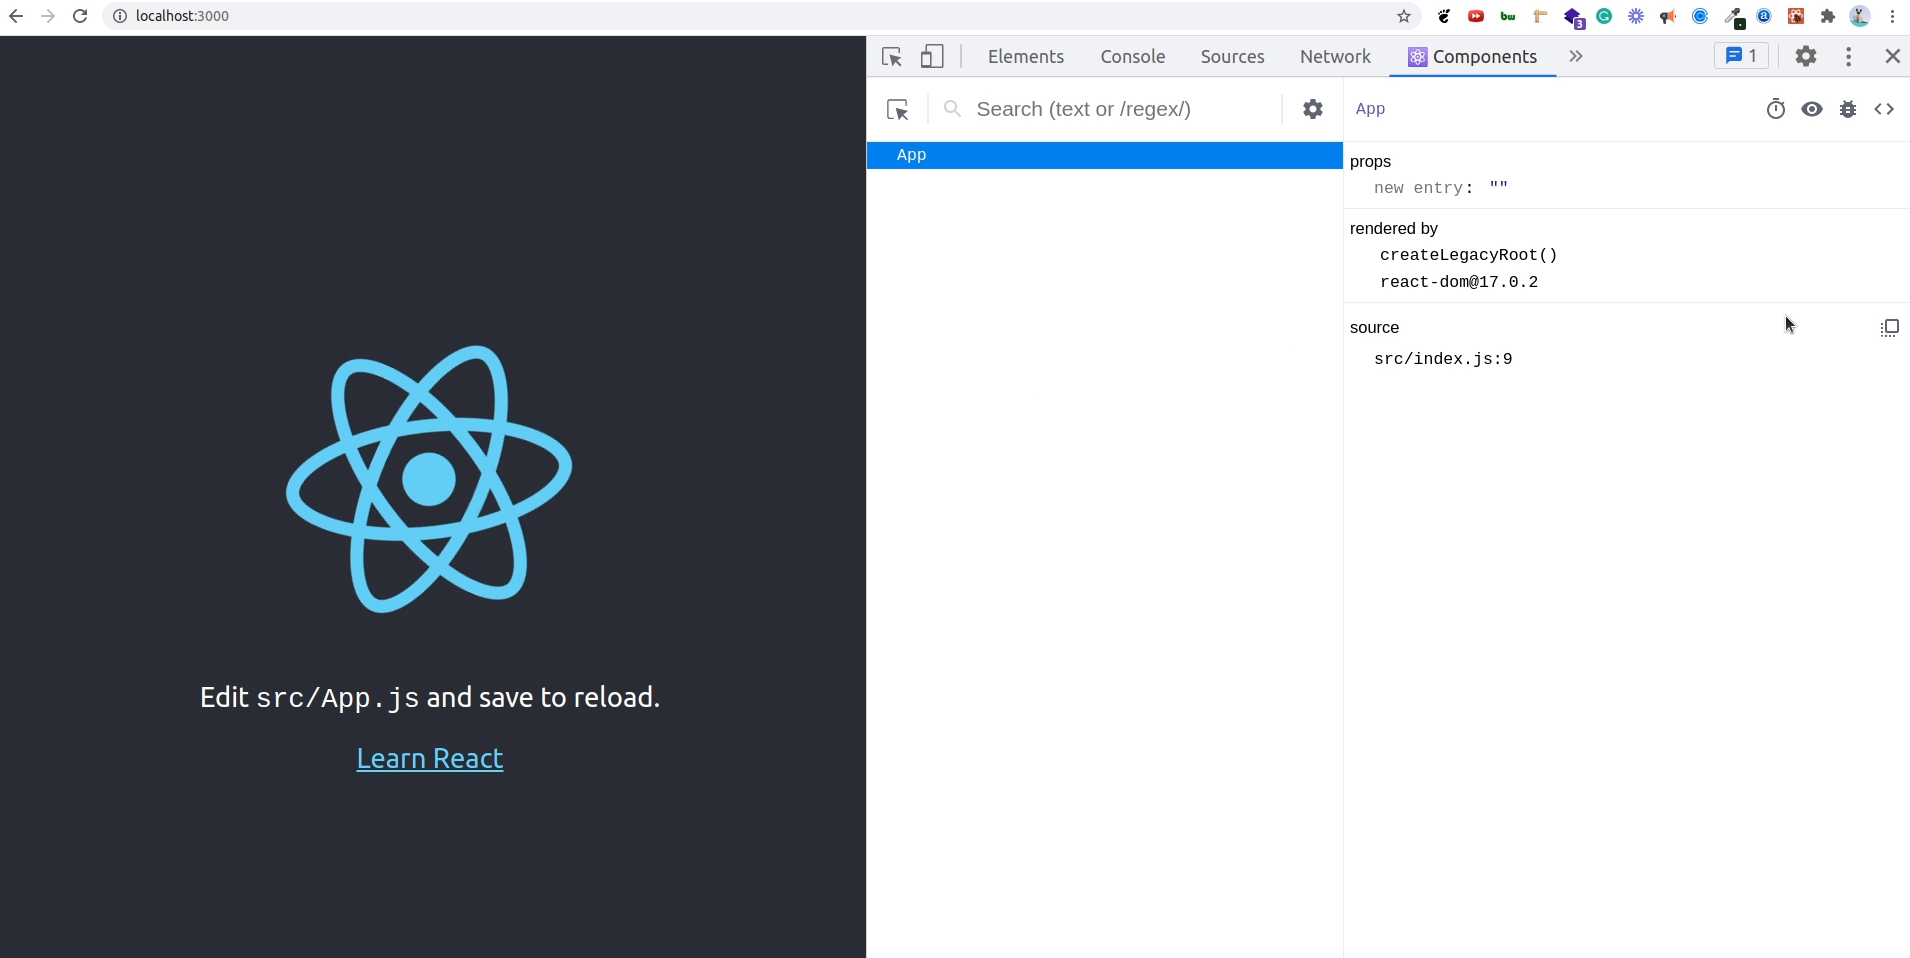
Task: Switch to the Sources tab
Action: (x=1232, y=57)
